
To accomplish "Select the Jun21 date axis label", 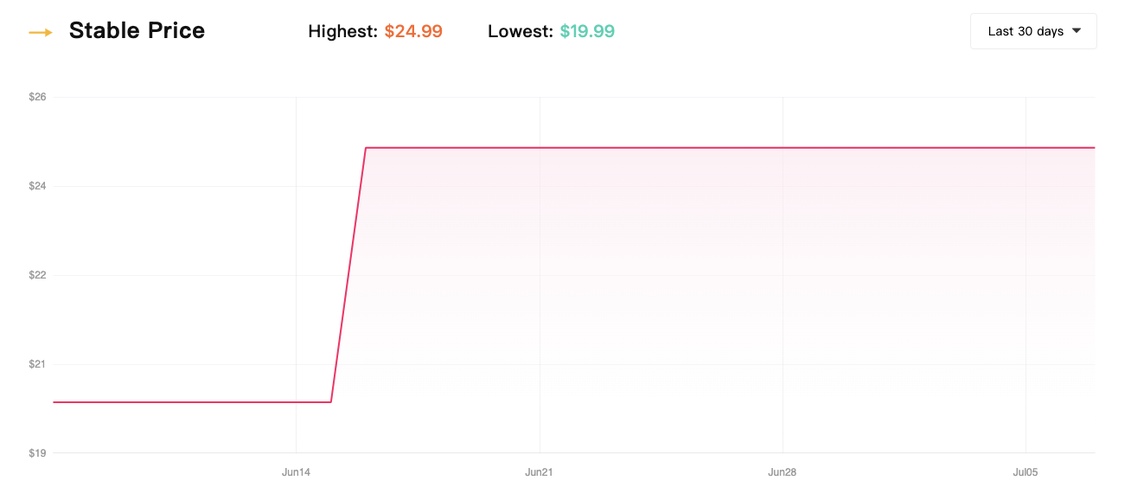I will [x=539, y=473].
